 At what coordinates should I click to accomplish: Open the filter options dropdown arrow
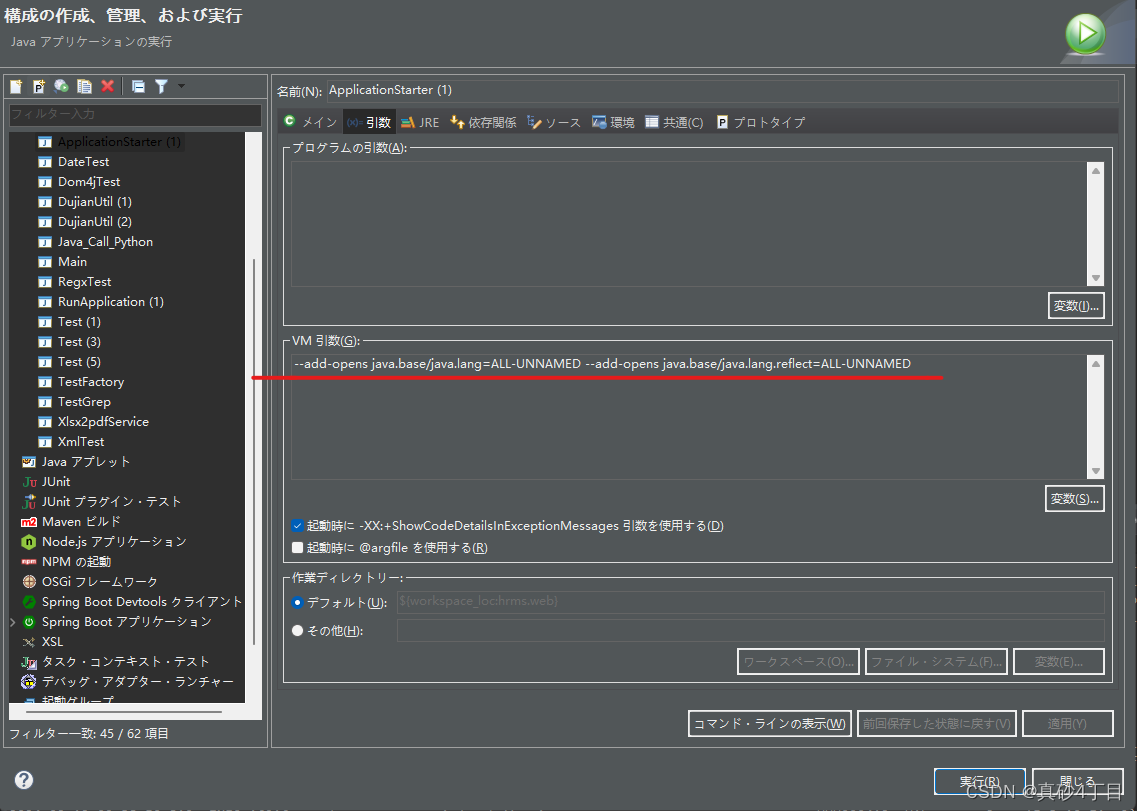[181, 86]
